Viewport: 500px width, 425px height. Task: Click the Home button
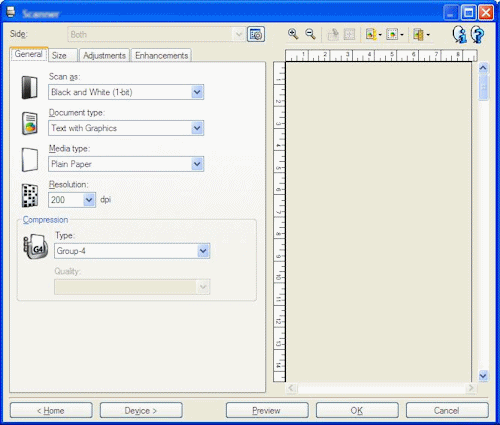pos(51,410)
